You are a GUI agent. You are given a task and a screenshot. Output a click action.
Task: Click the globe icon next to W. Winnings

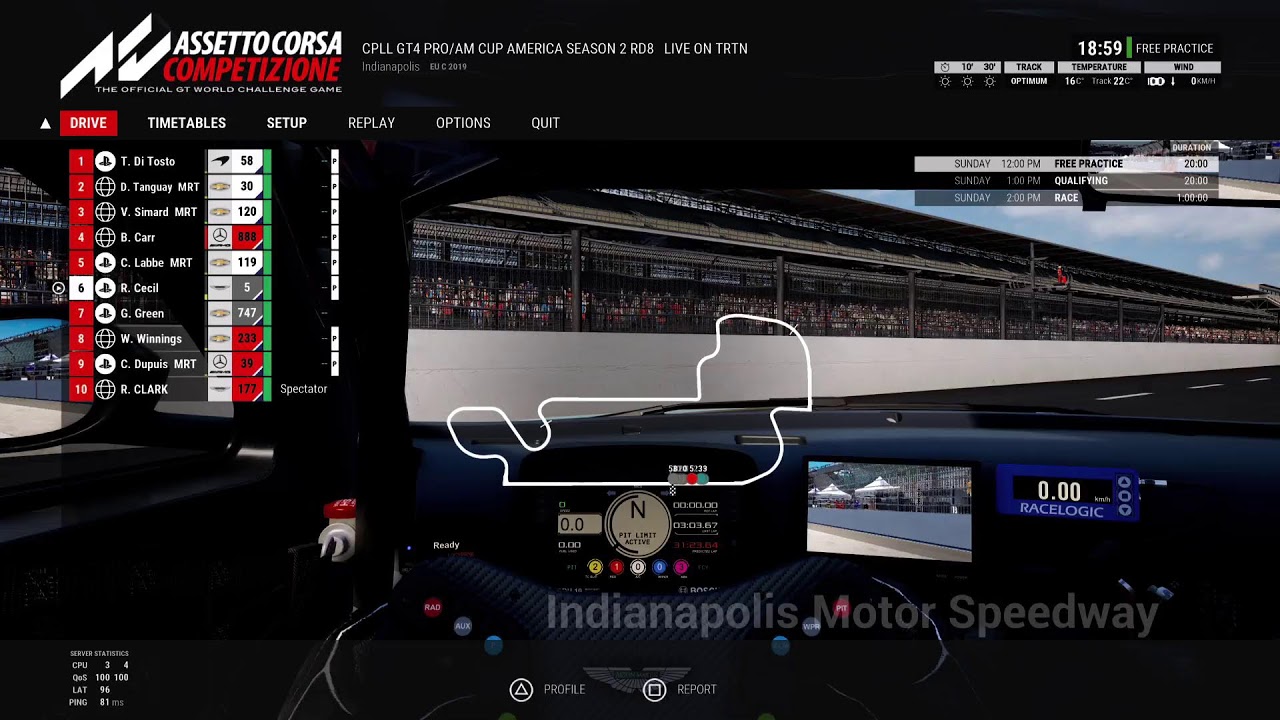(x=105, y=339)
